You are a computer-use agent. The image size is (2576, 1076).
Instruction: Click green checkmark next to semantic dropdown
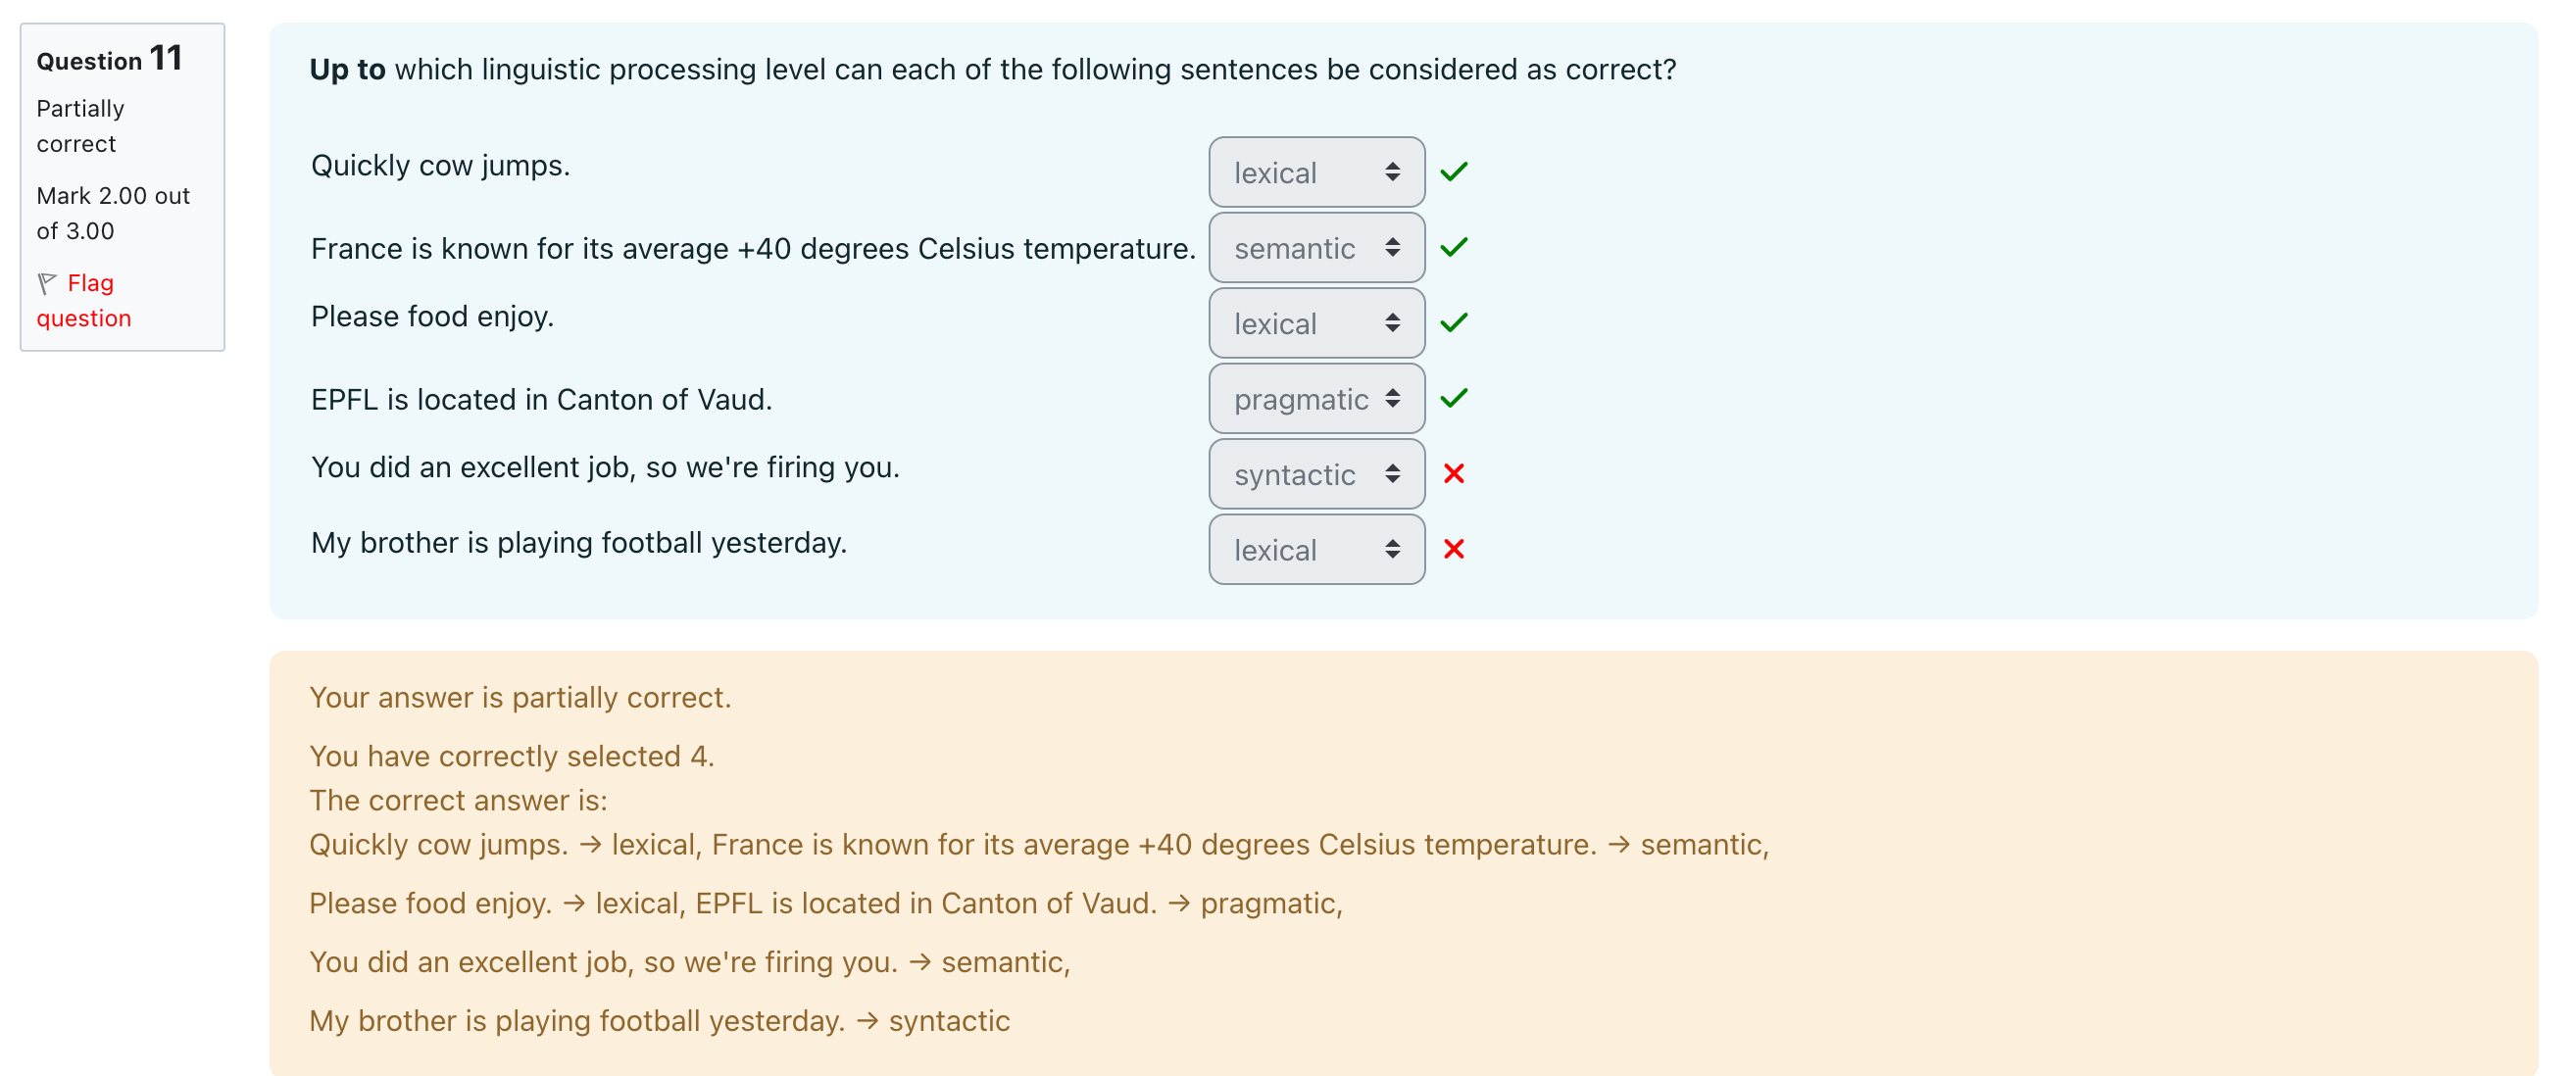click(1453, 247)
